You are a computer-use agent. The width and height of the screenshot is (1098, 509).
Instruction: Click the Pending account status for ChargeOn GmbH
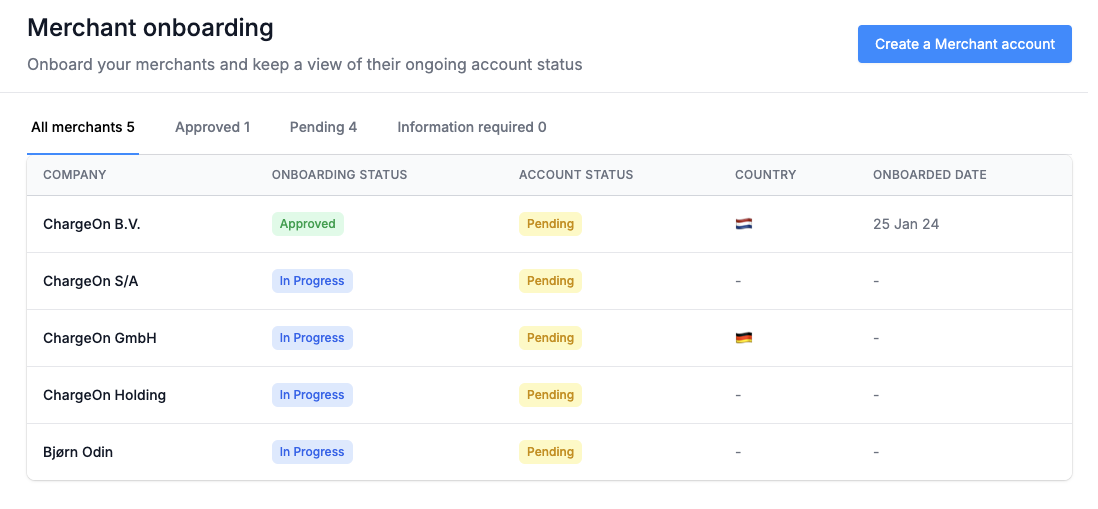pos(550,337)
